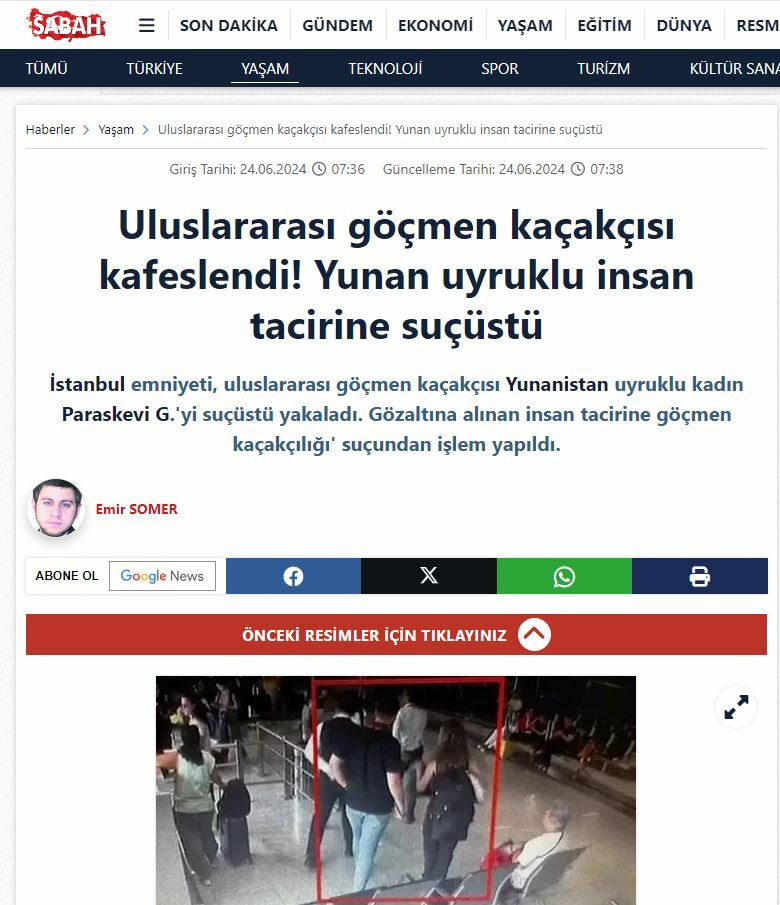
Task: Click Paraskevi G. in summary
Action: [x=118, y=414]
